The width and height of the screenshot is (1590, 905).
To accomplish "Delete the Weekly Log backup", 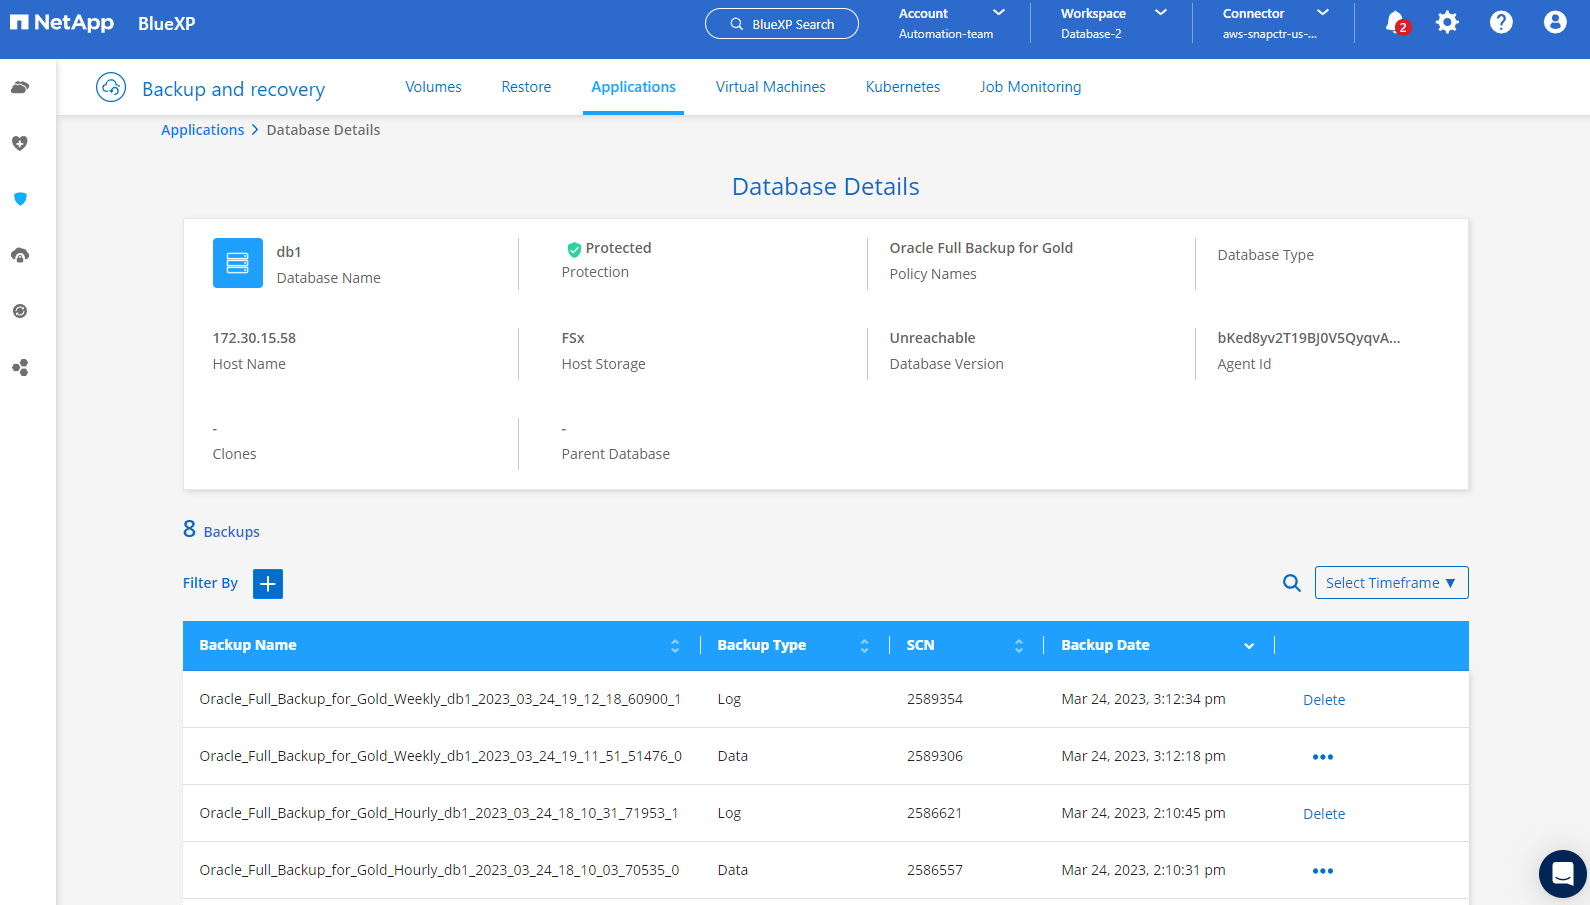I will pyautogui.click(x=1323, y=700).
